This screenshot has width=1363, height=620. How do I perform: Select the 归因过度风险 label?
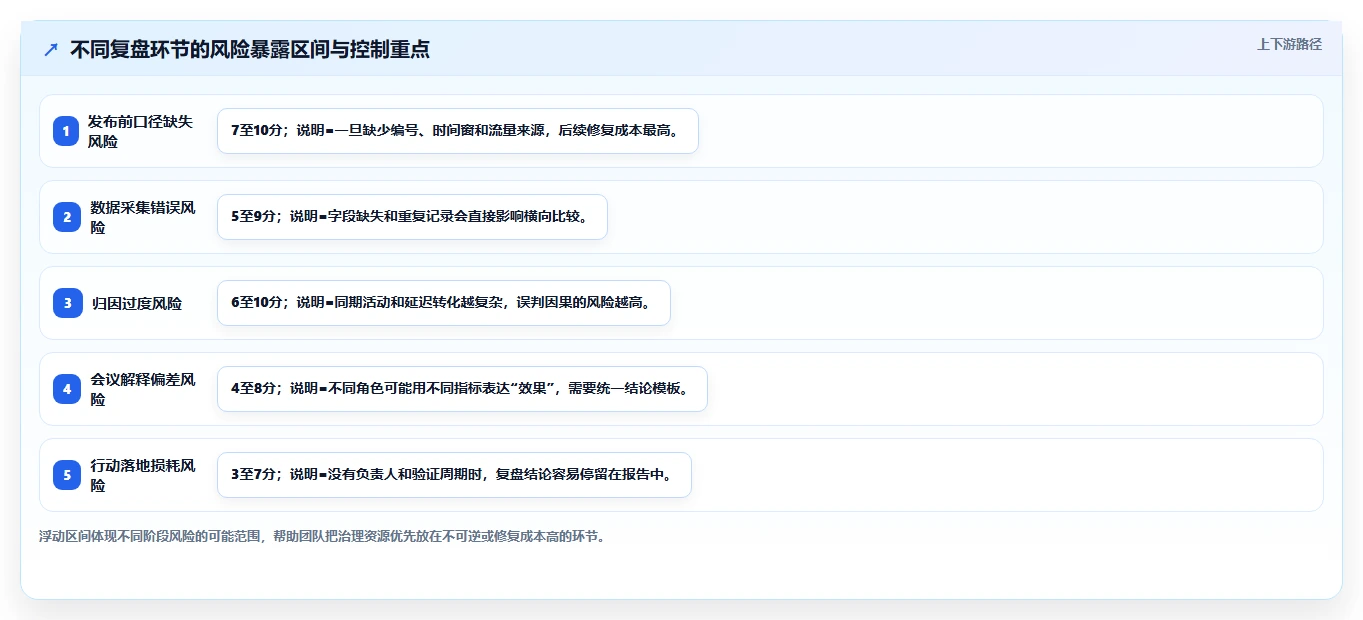click(x=136, y=303)
